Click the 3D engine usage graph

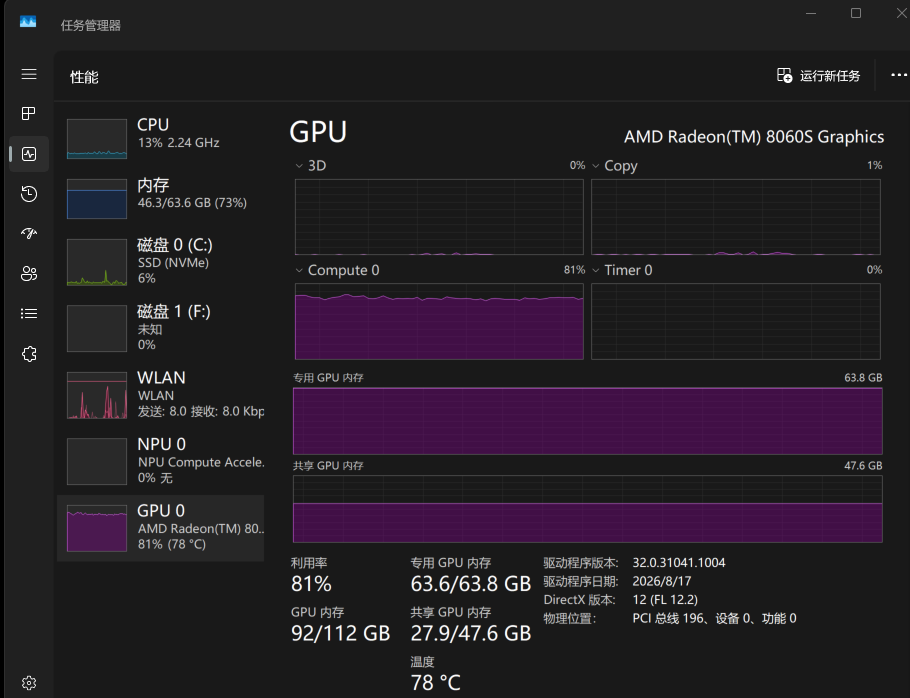pyautogui.click(x=439, y=217)
